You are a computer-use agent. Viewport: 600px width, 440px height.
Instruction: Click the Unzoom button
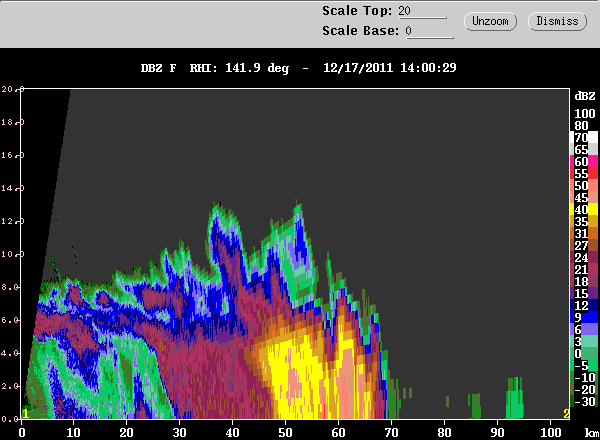490,21
